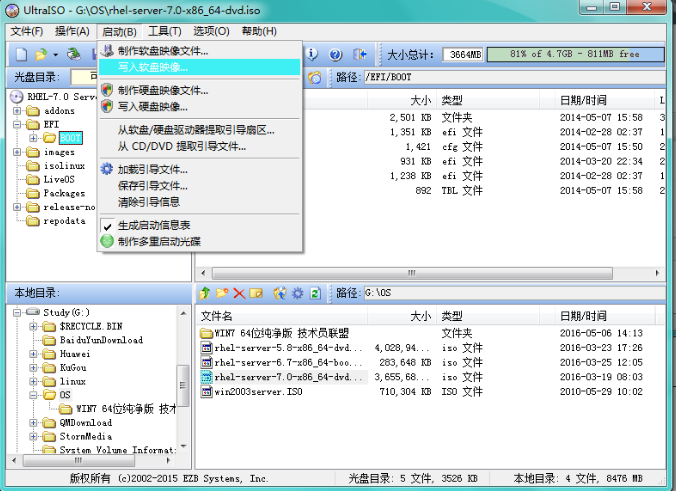Screen dimensions: 676x491
Task: Open the 操作(A) menu
Action: click(72, 31)
